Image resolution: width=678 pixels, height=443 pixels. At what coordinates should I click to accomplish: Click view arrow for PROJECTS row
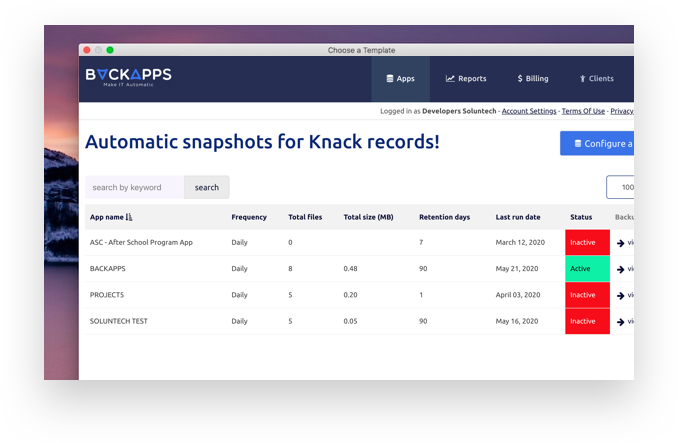pyautogui.click(x=620, y=296)
